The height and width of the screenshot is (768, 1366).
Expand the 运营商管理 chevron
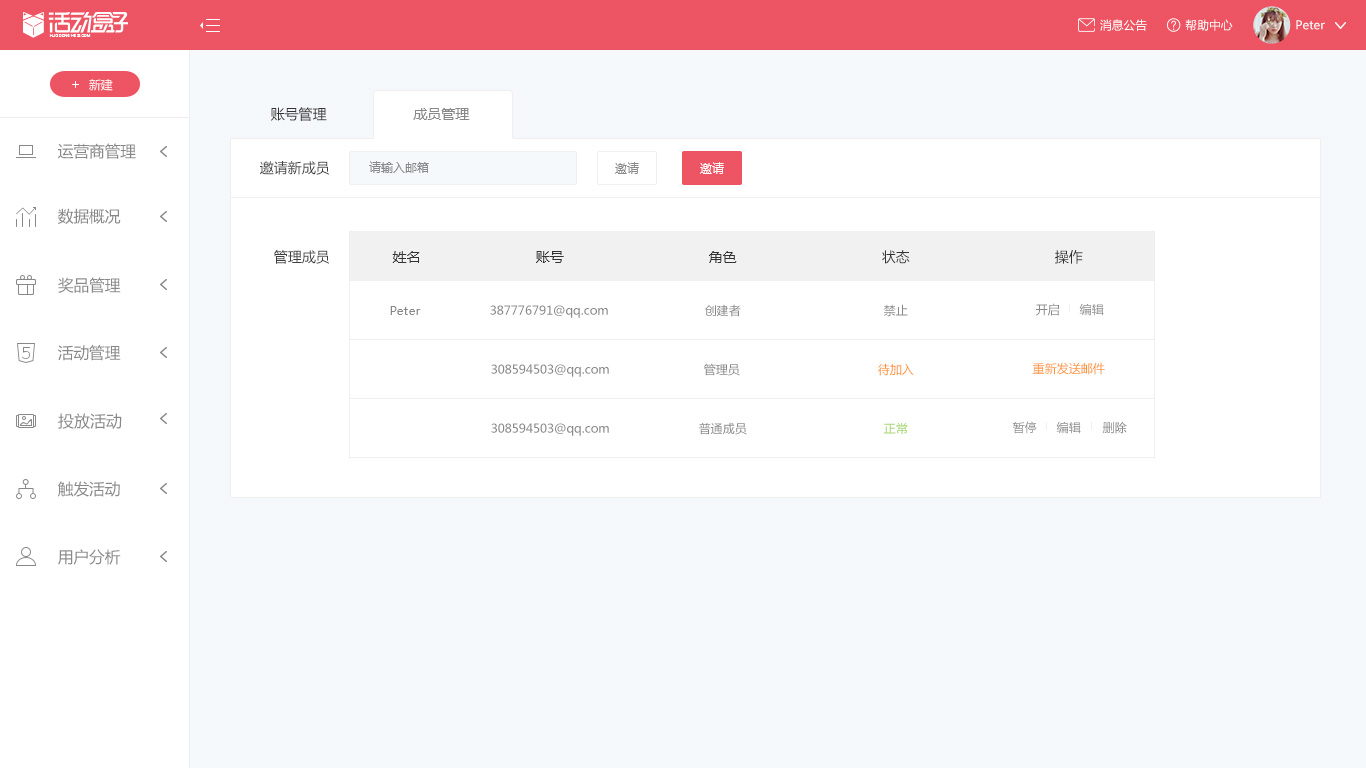(163, 151)
